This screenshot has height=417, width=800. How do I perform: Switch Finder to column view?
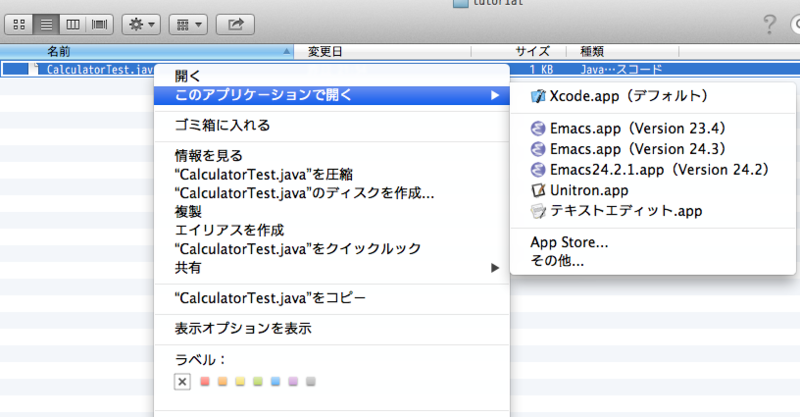[73, 24]
